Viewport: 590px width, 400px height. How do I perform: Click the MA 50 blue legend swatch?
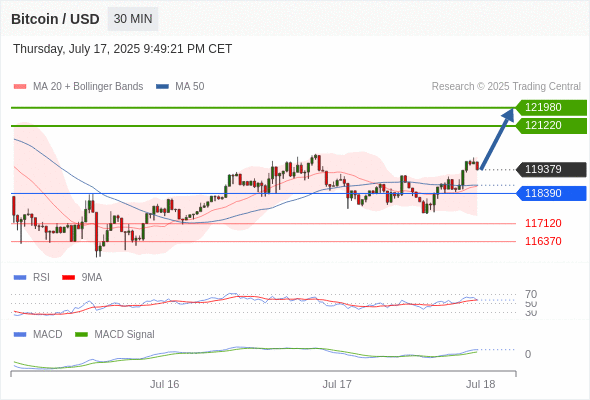point(162,87)
